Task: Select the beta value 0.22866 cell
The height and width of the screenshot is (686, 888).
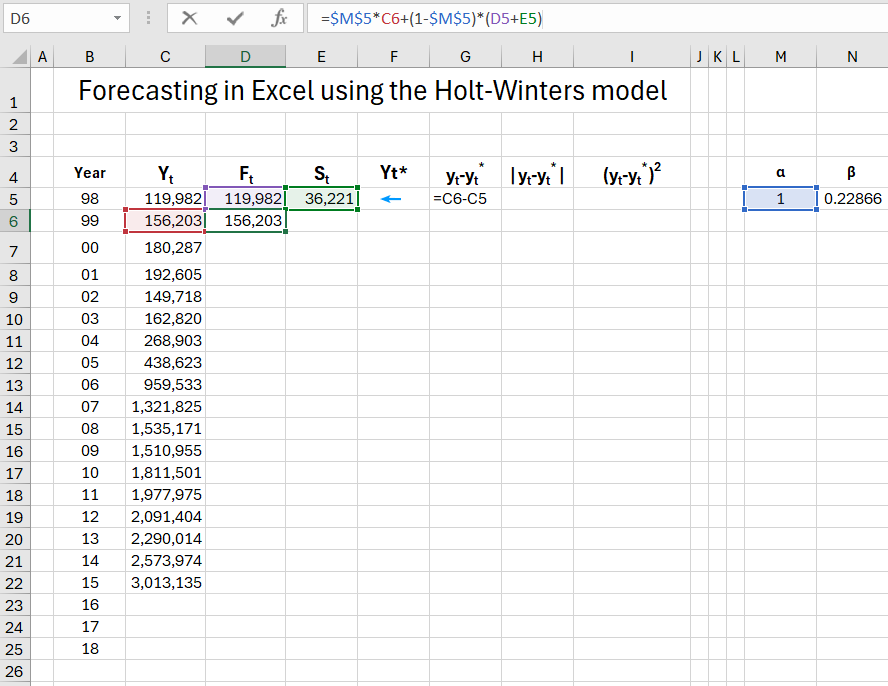Action: 852,199
